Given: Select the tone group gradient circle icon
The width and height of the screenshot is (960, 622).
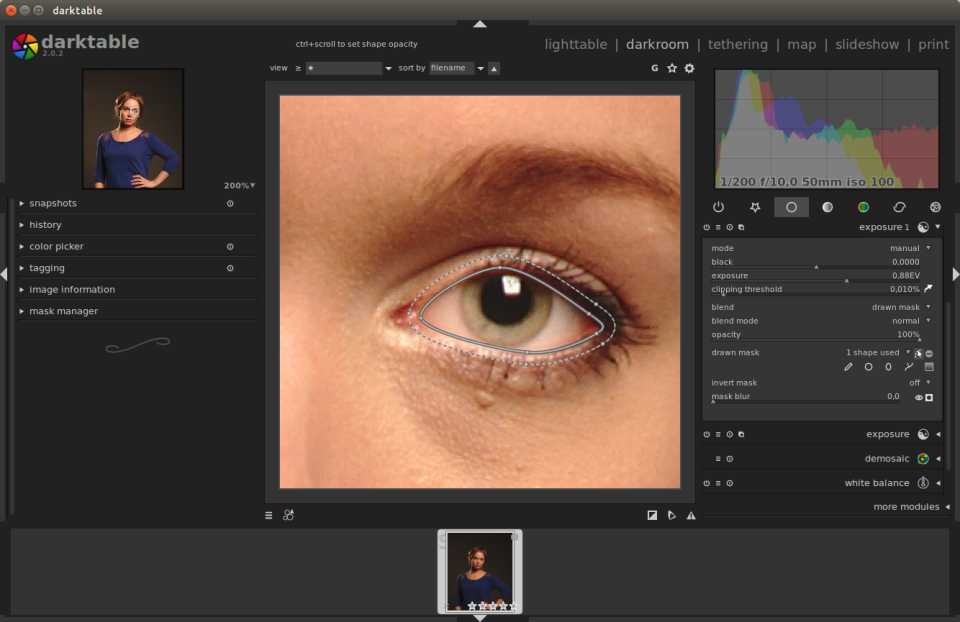Looking at the screenshot, I should pyautogui.click(x=827, y=207).
